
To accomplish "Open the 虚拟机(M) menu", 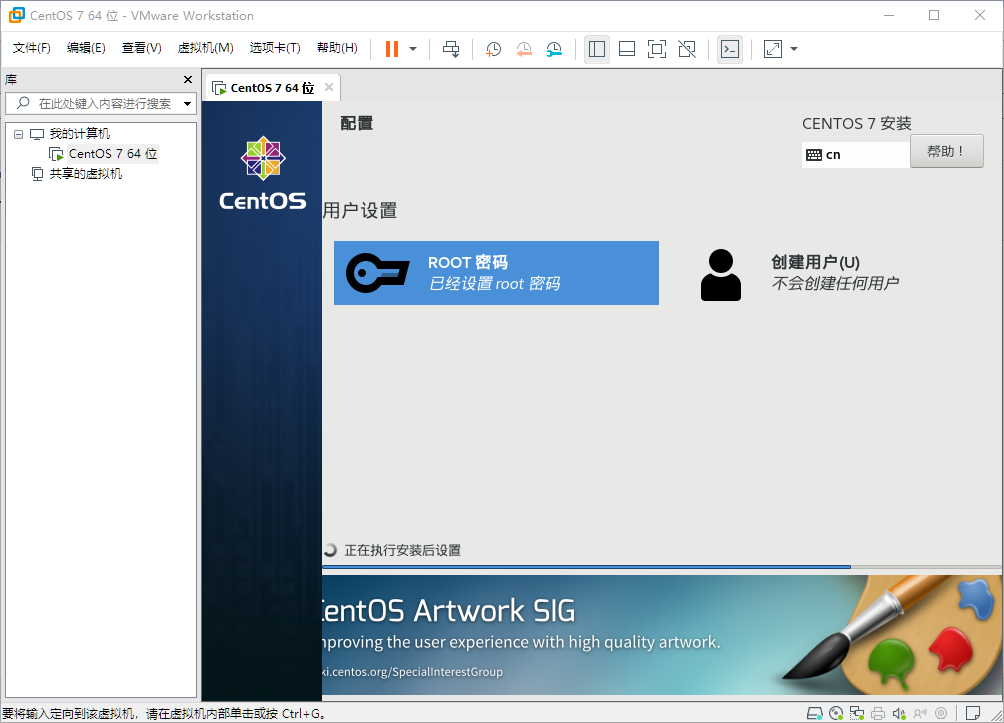I will pyautogui.click(x=206, y=48).
